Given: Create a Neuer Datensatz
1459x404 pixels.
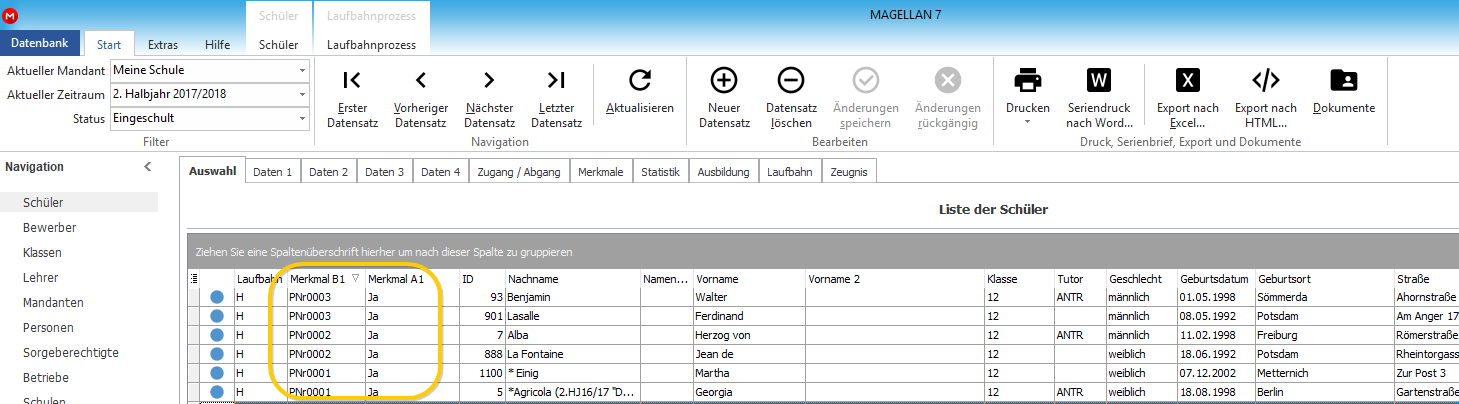Looking at the screenshot, I should coord(724,97).
